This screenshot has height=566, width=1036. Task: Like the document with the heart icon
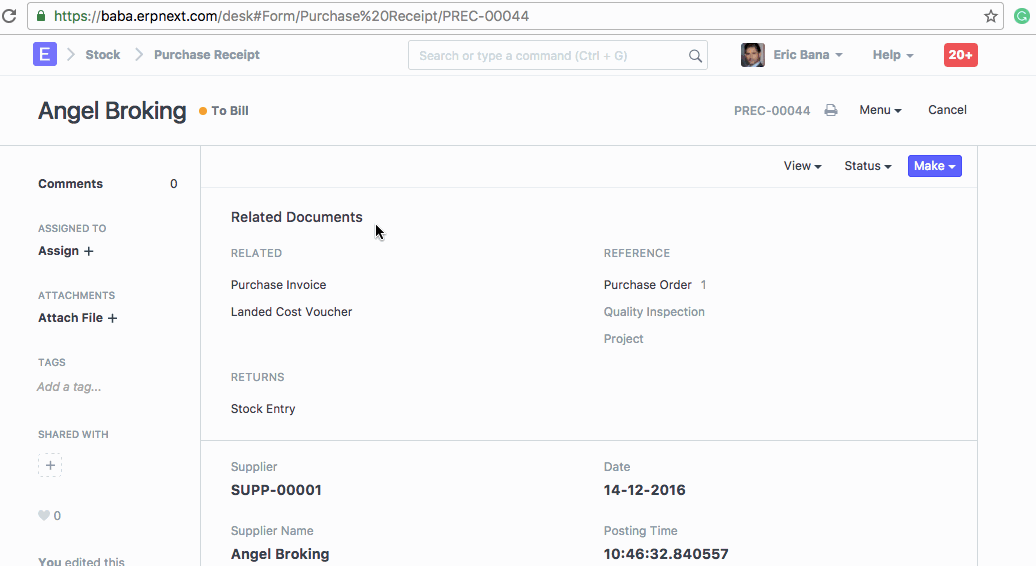pos(44,516)
